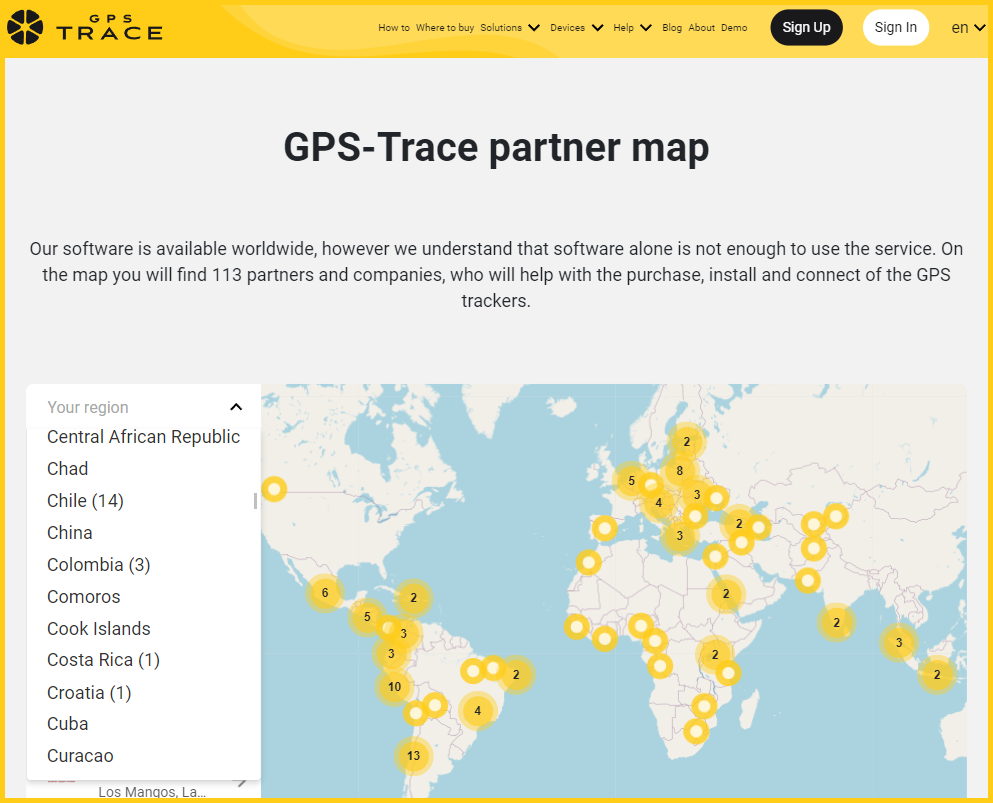Choose Colombia (3) in the list
This screenshot has height=803, width=993.
[x=98, y=565]
